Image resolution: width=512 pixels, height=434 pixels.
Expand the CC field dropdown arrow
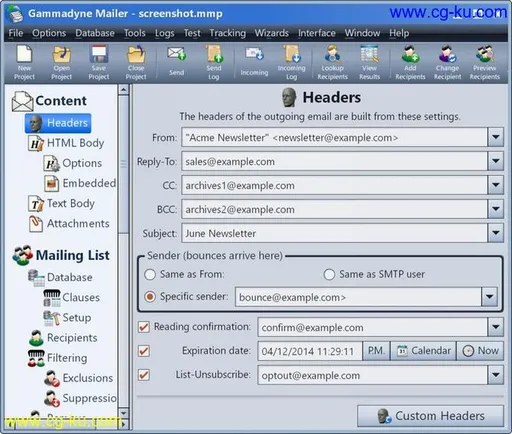(496, 185)
